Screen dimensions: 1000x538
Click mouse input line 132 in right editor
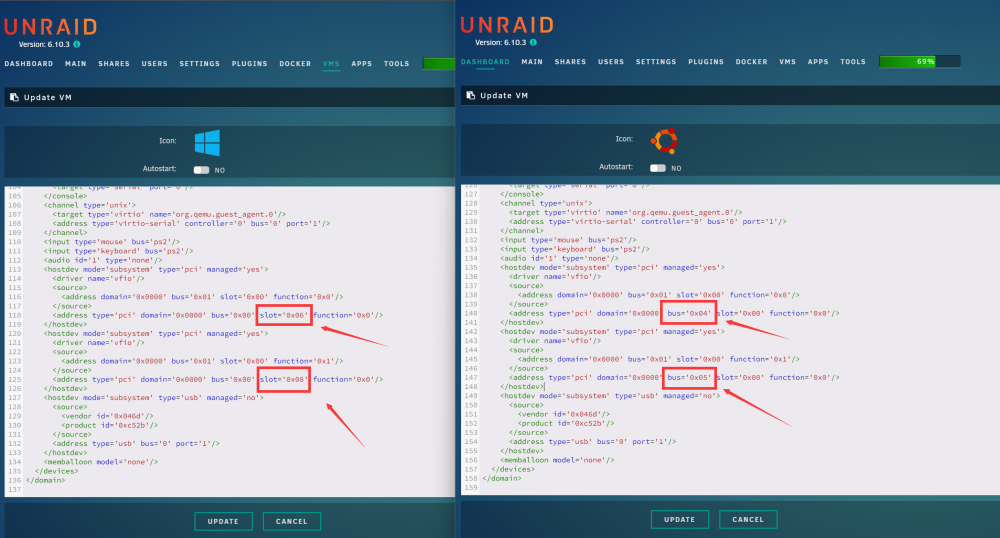pos(568,240)
